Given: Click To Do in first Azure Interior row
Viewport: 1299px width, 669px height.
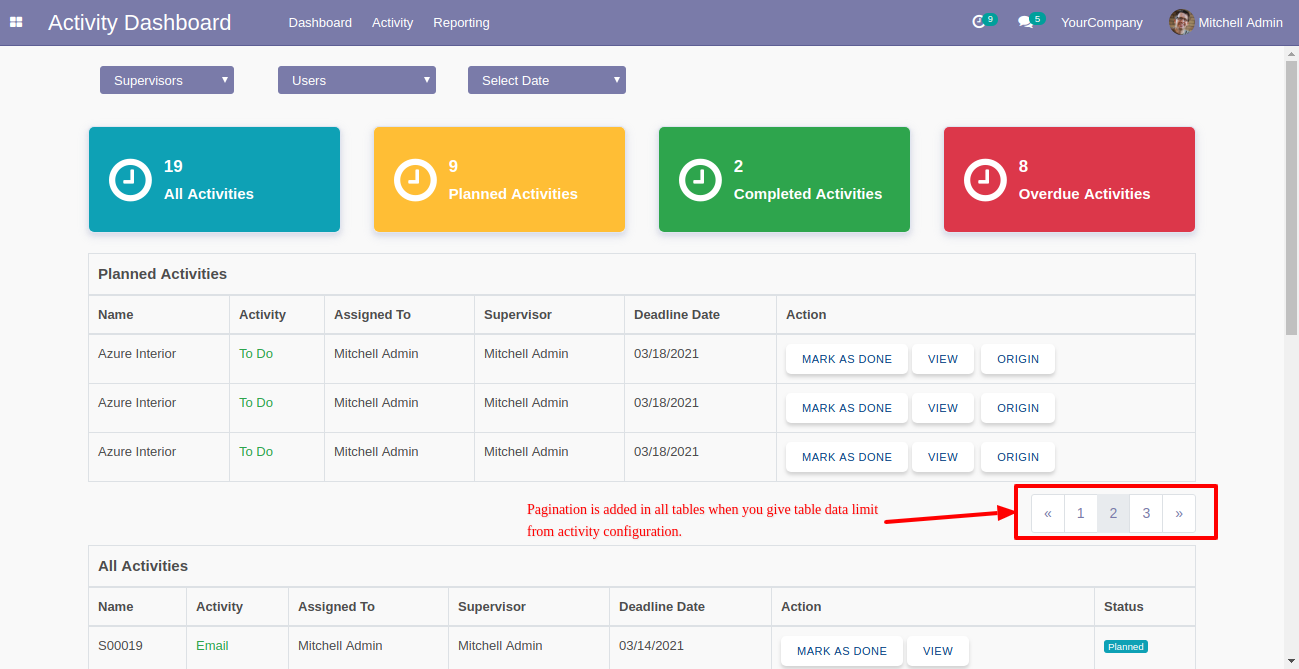Looking at the screenshot, I should click(256, 354).
